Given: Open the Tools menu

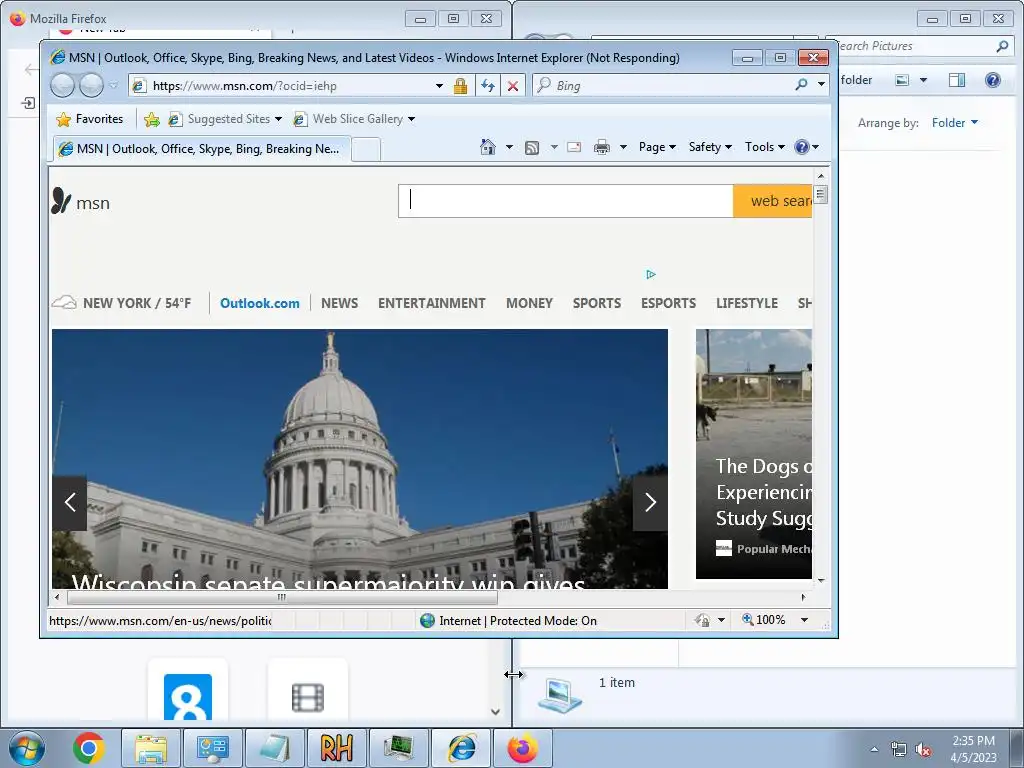Looking at the screenshot, I should point(765,147).
